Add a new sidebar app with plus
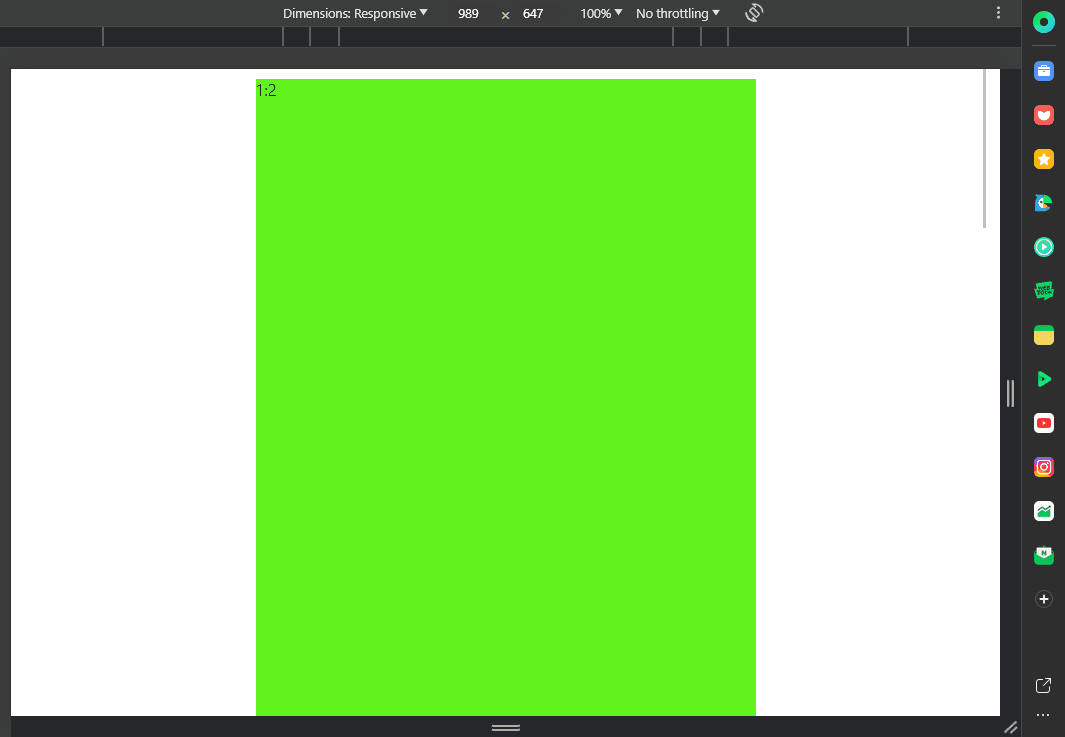Screen dimensions: 1065x737 point(1043,599)
